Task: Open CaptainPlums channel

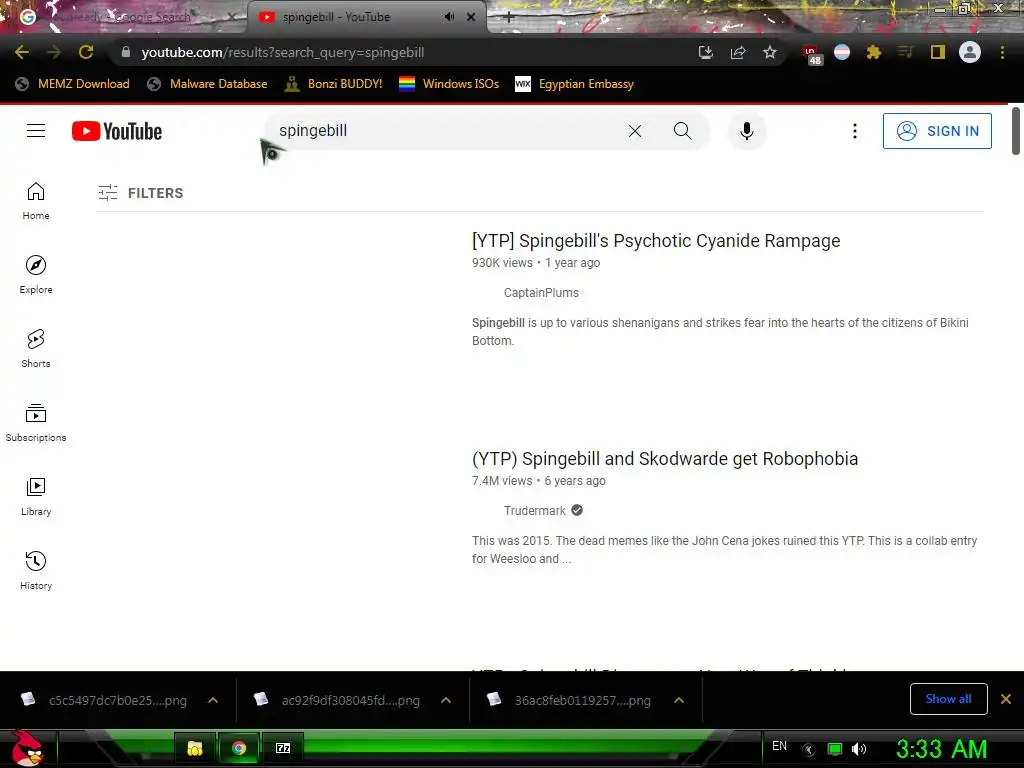Action: (x=541, y=293)
